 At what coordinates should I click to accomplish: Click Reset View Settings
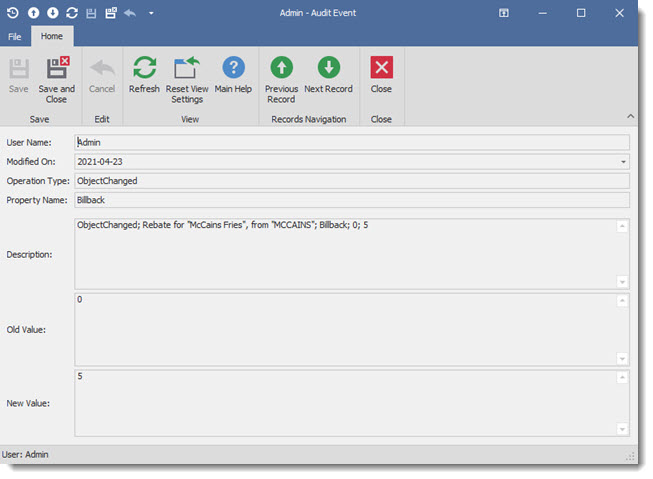click(x=187, y=80)
